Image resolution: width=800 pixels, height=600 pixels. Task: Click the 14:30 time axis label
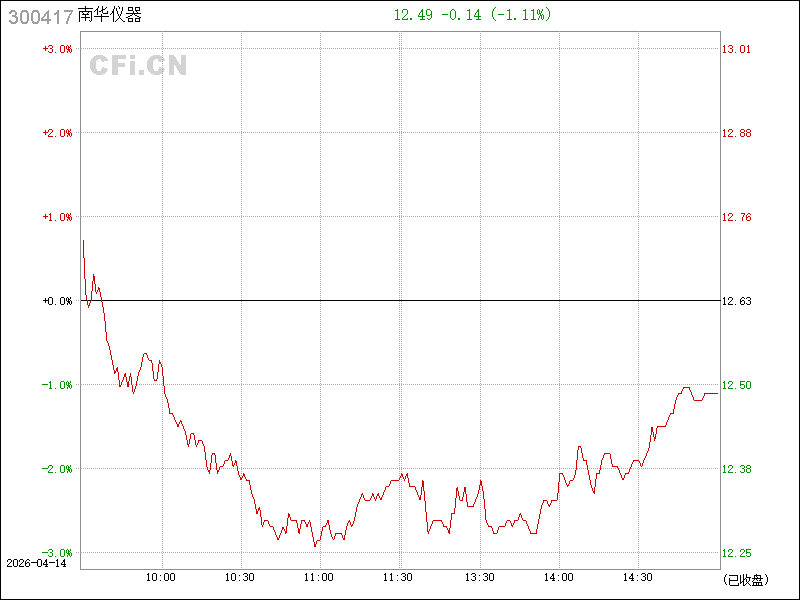pyautogui.click(x=638, y=577)
